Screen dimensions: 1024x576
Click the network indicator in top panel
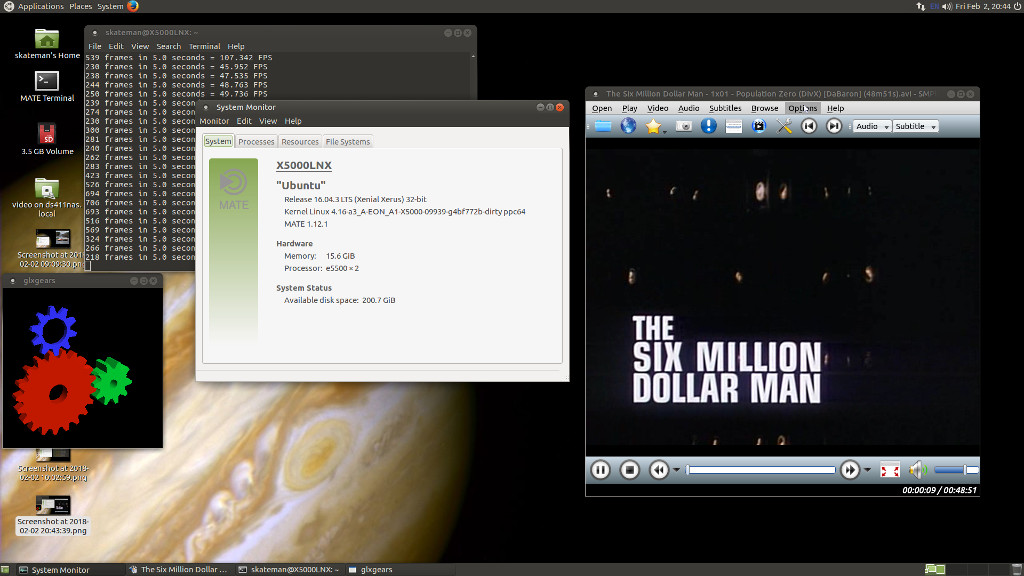[x=921, y=7]
